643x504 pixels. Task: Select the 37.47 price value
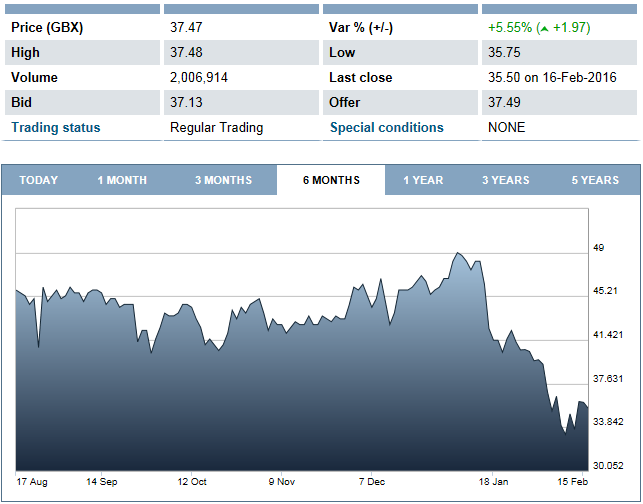[187, 28]
